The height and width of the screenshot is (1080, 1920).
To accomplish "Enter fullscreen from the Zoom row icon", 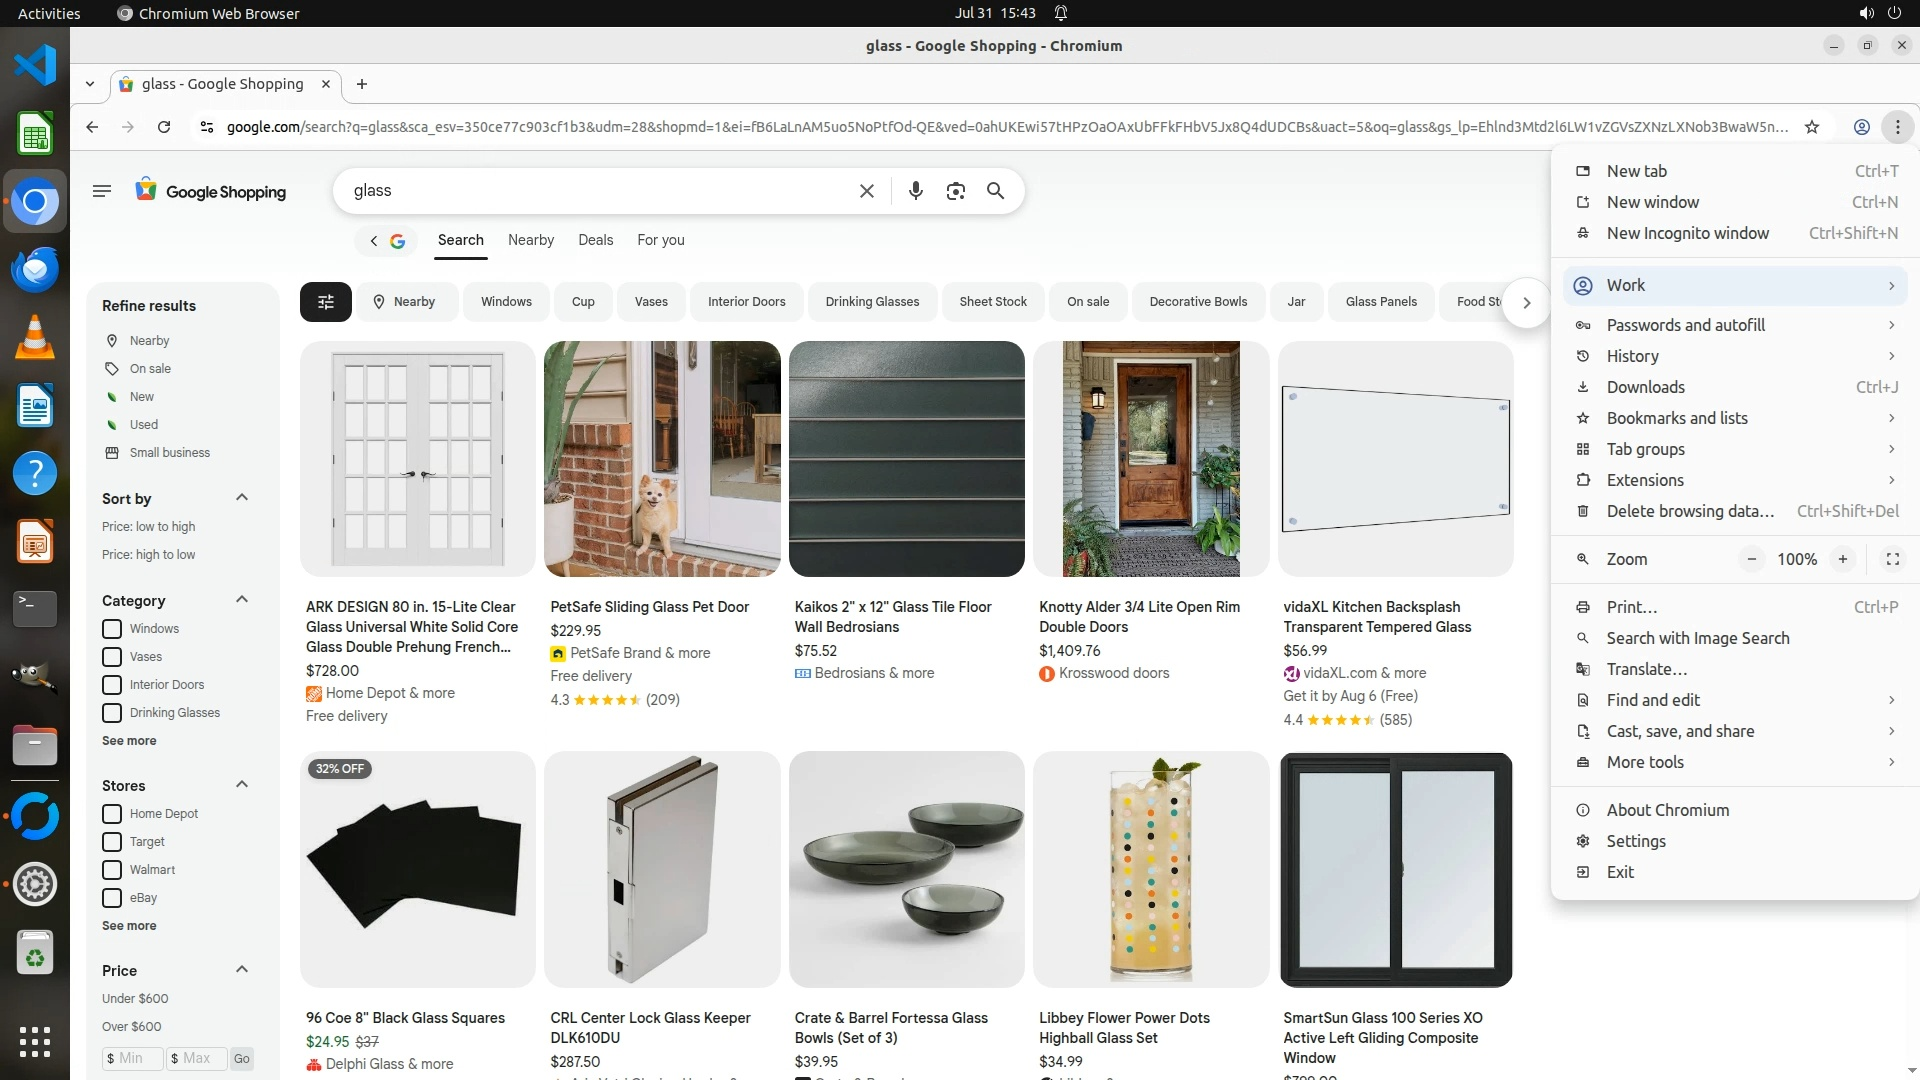I will pyautogui.click(x=1892, y=560).
